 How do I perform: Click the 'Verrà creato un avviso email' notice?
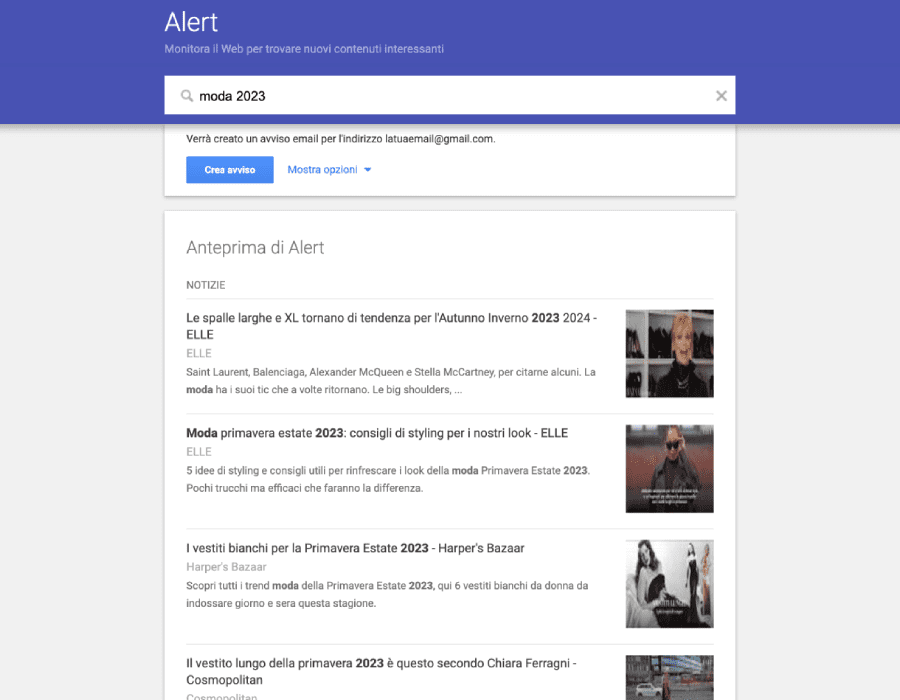340,139
